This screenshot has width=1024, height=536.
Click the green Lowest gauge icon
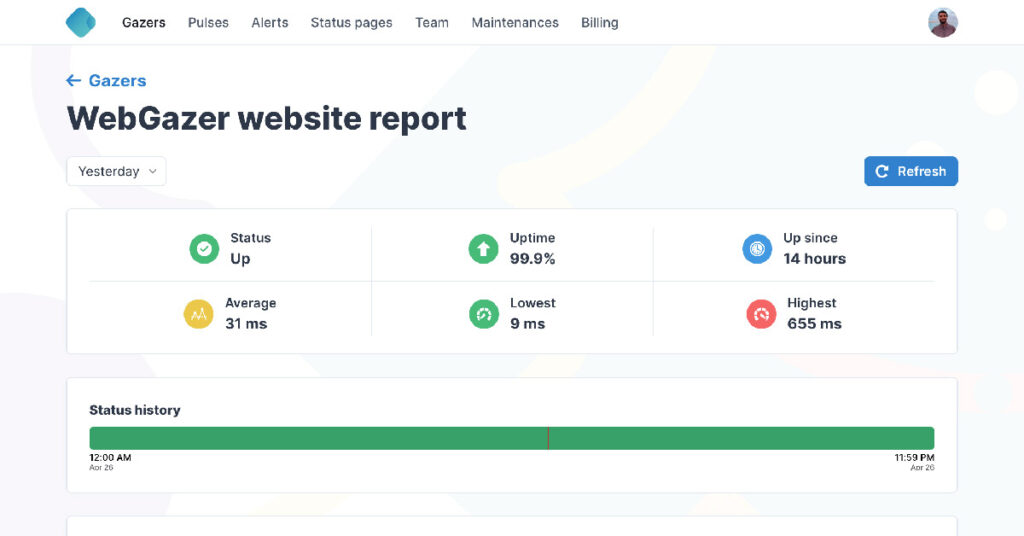coord(484,314)
